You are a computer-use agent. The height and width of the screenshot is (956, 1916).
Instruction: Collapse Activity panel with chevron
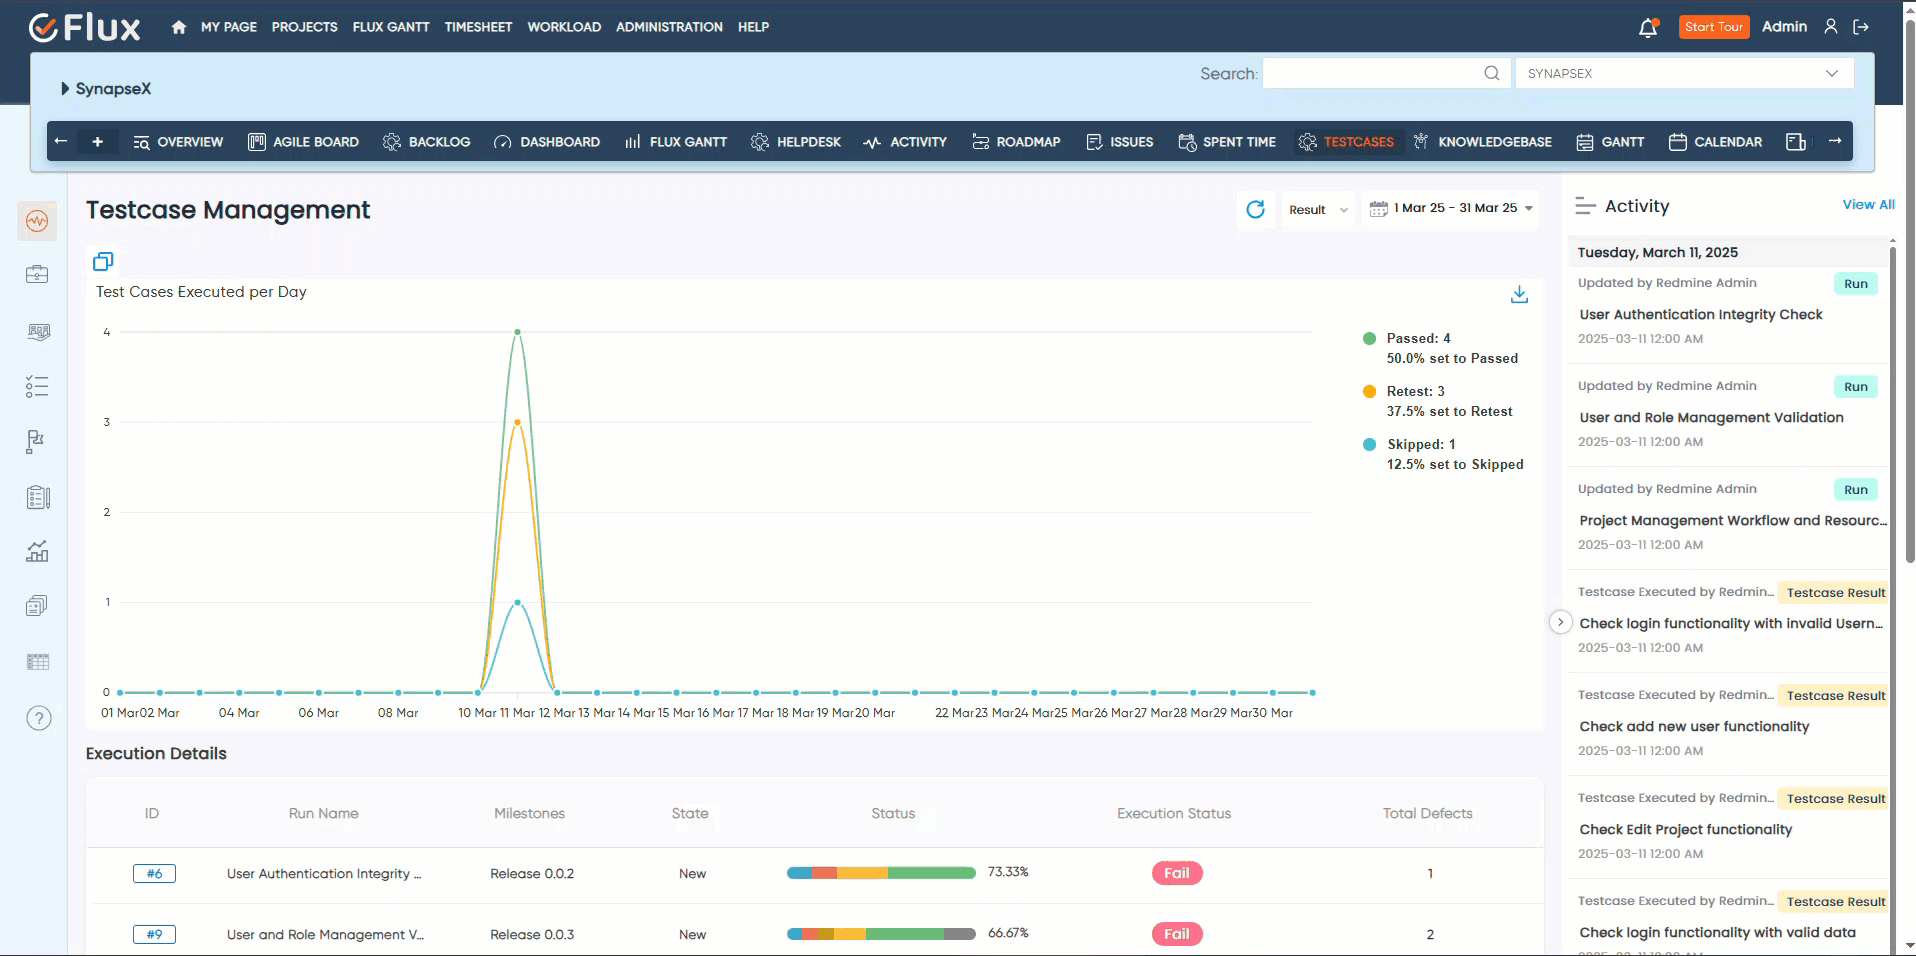1560,622
